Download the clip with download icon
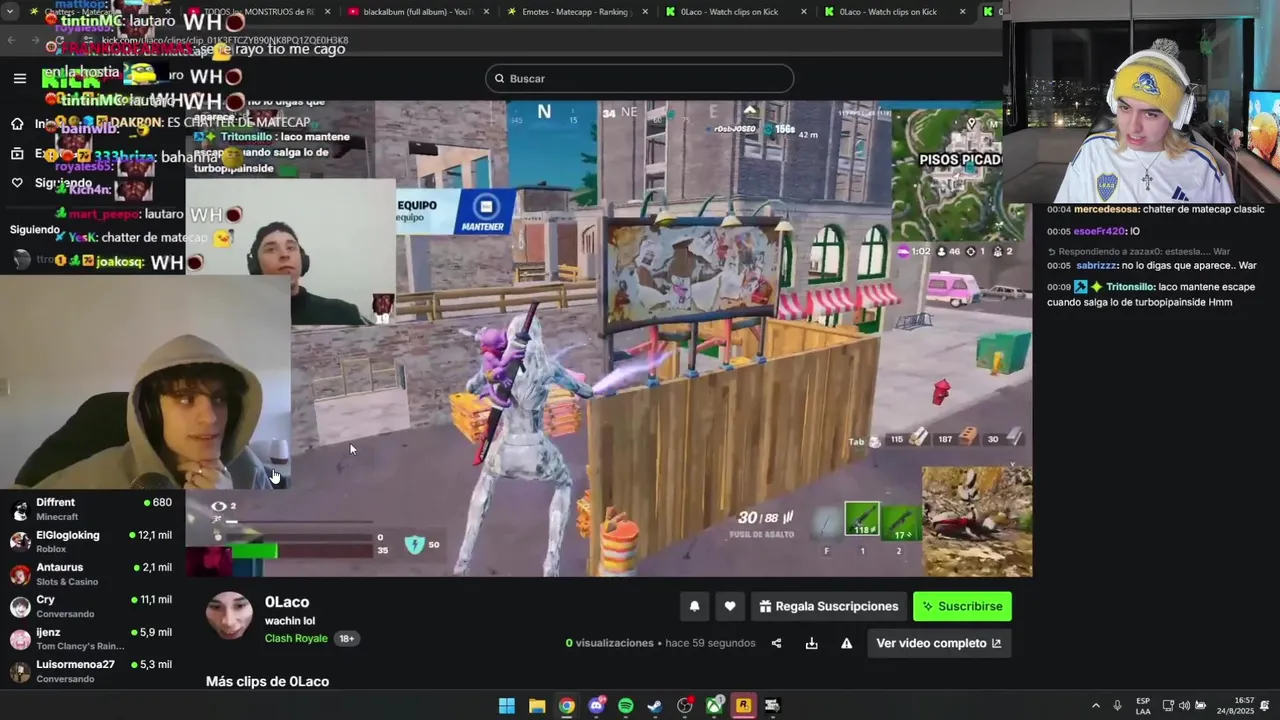1280x720 pixels. click(x=811, y=643)
